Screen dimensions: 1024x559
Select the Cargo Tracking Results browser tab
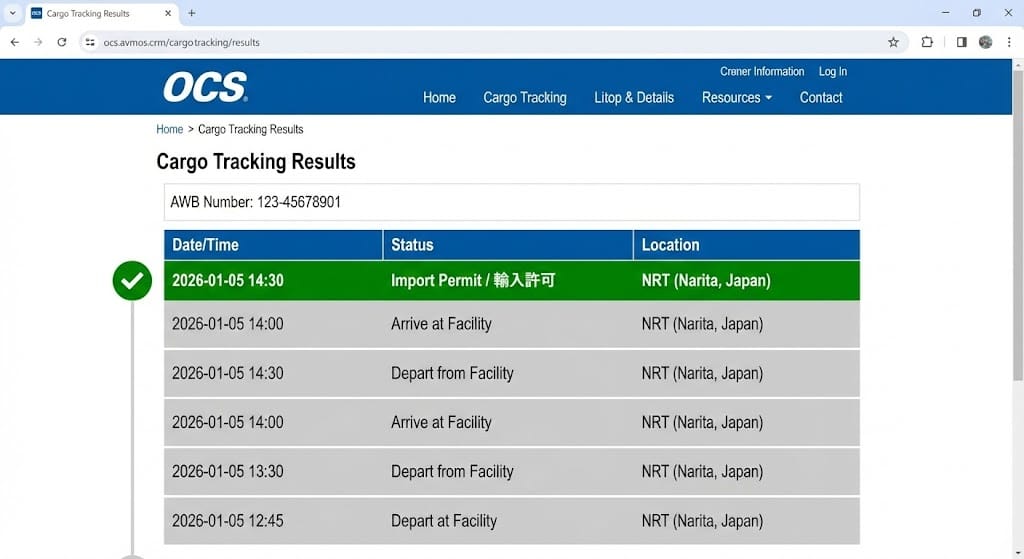tap(101, 13)
